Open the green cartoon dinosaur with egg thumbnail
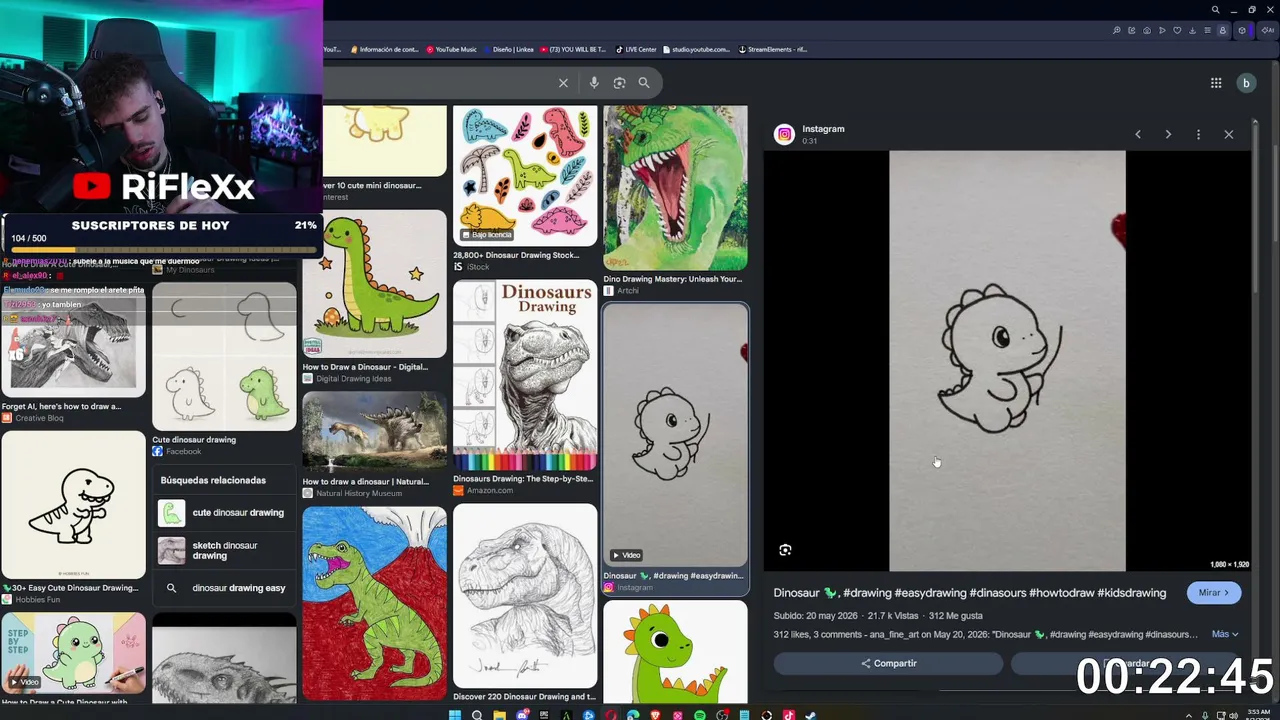Viewport: 1280px width, 720px height. pos(375,283)
